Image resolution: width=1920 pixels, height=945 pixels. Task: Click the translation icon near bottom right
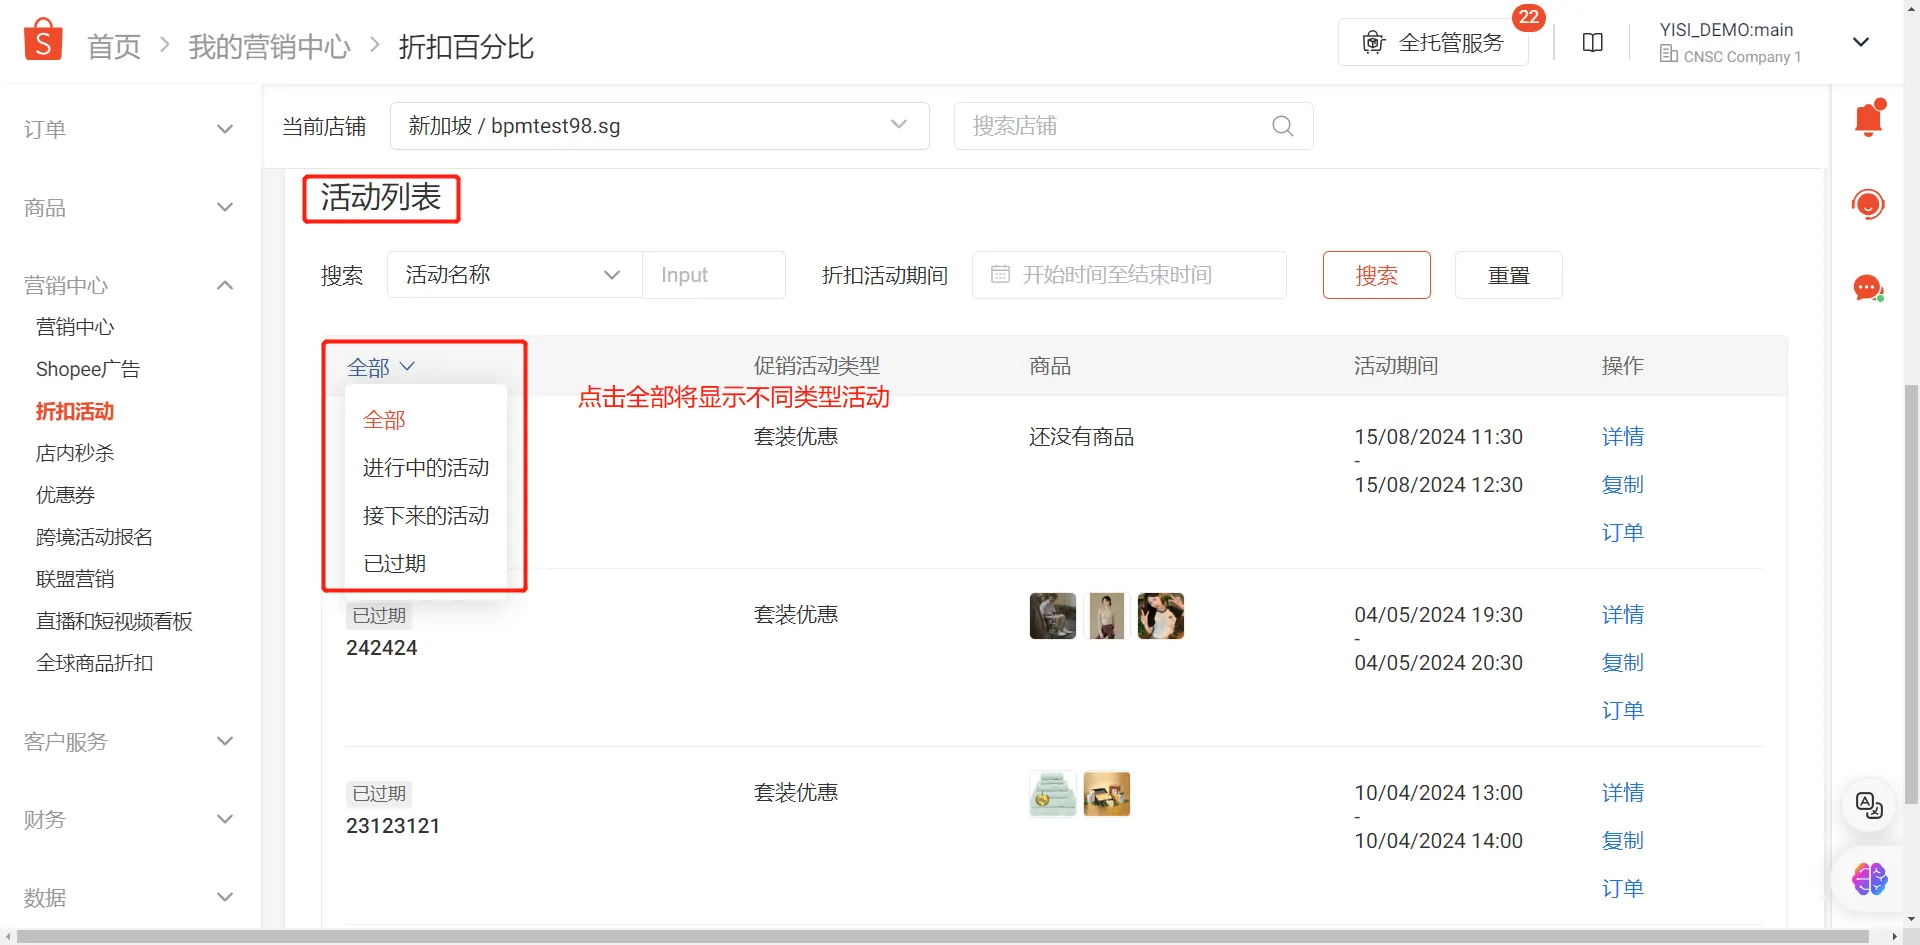point(1868,806)
